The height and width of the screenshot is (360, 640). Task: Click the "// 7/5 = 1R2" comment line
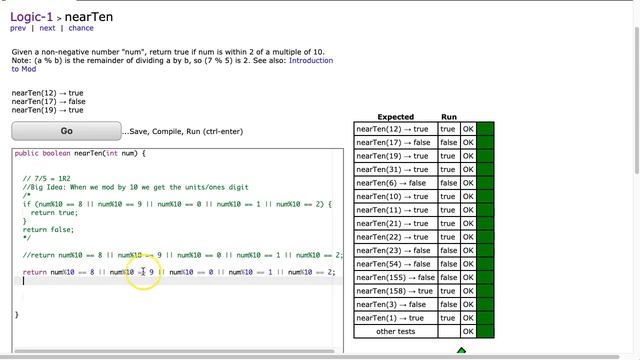tap(47, 179)
